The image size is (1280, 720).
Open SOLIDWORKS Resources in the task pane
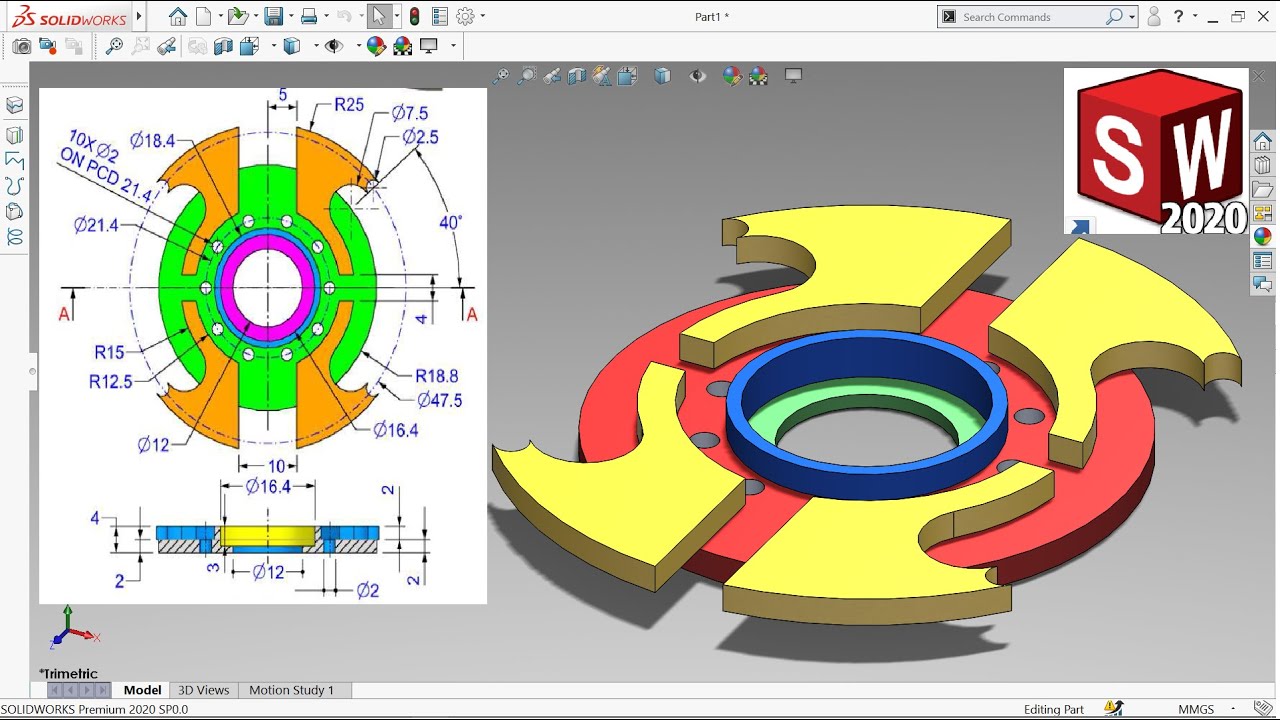coord(1262,140)
